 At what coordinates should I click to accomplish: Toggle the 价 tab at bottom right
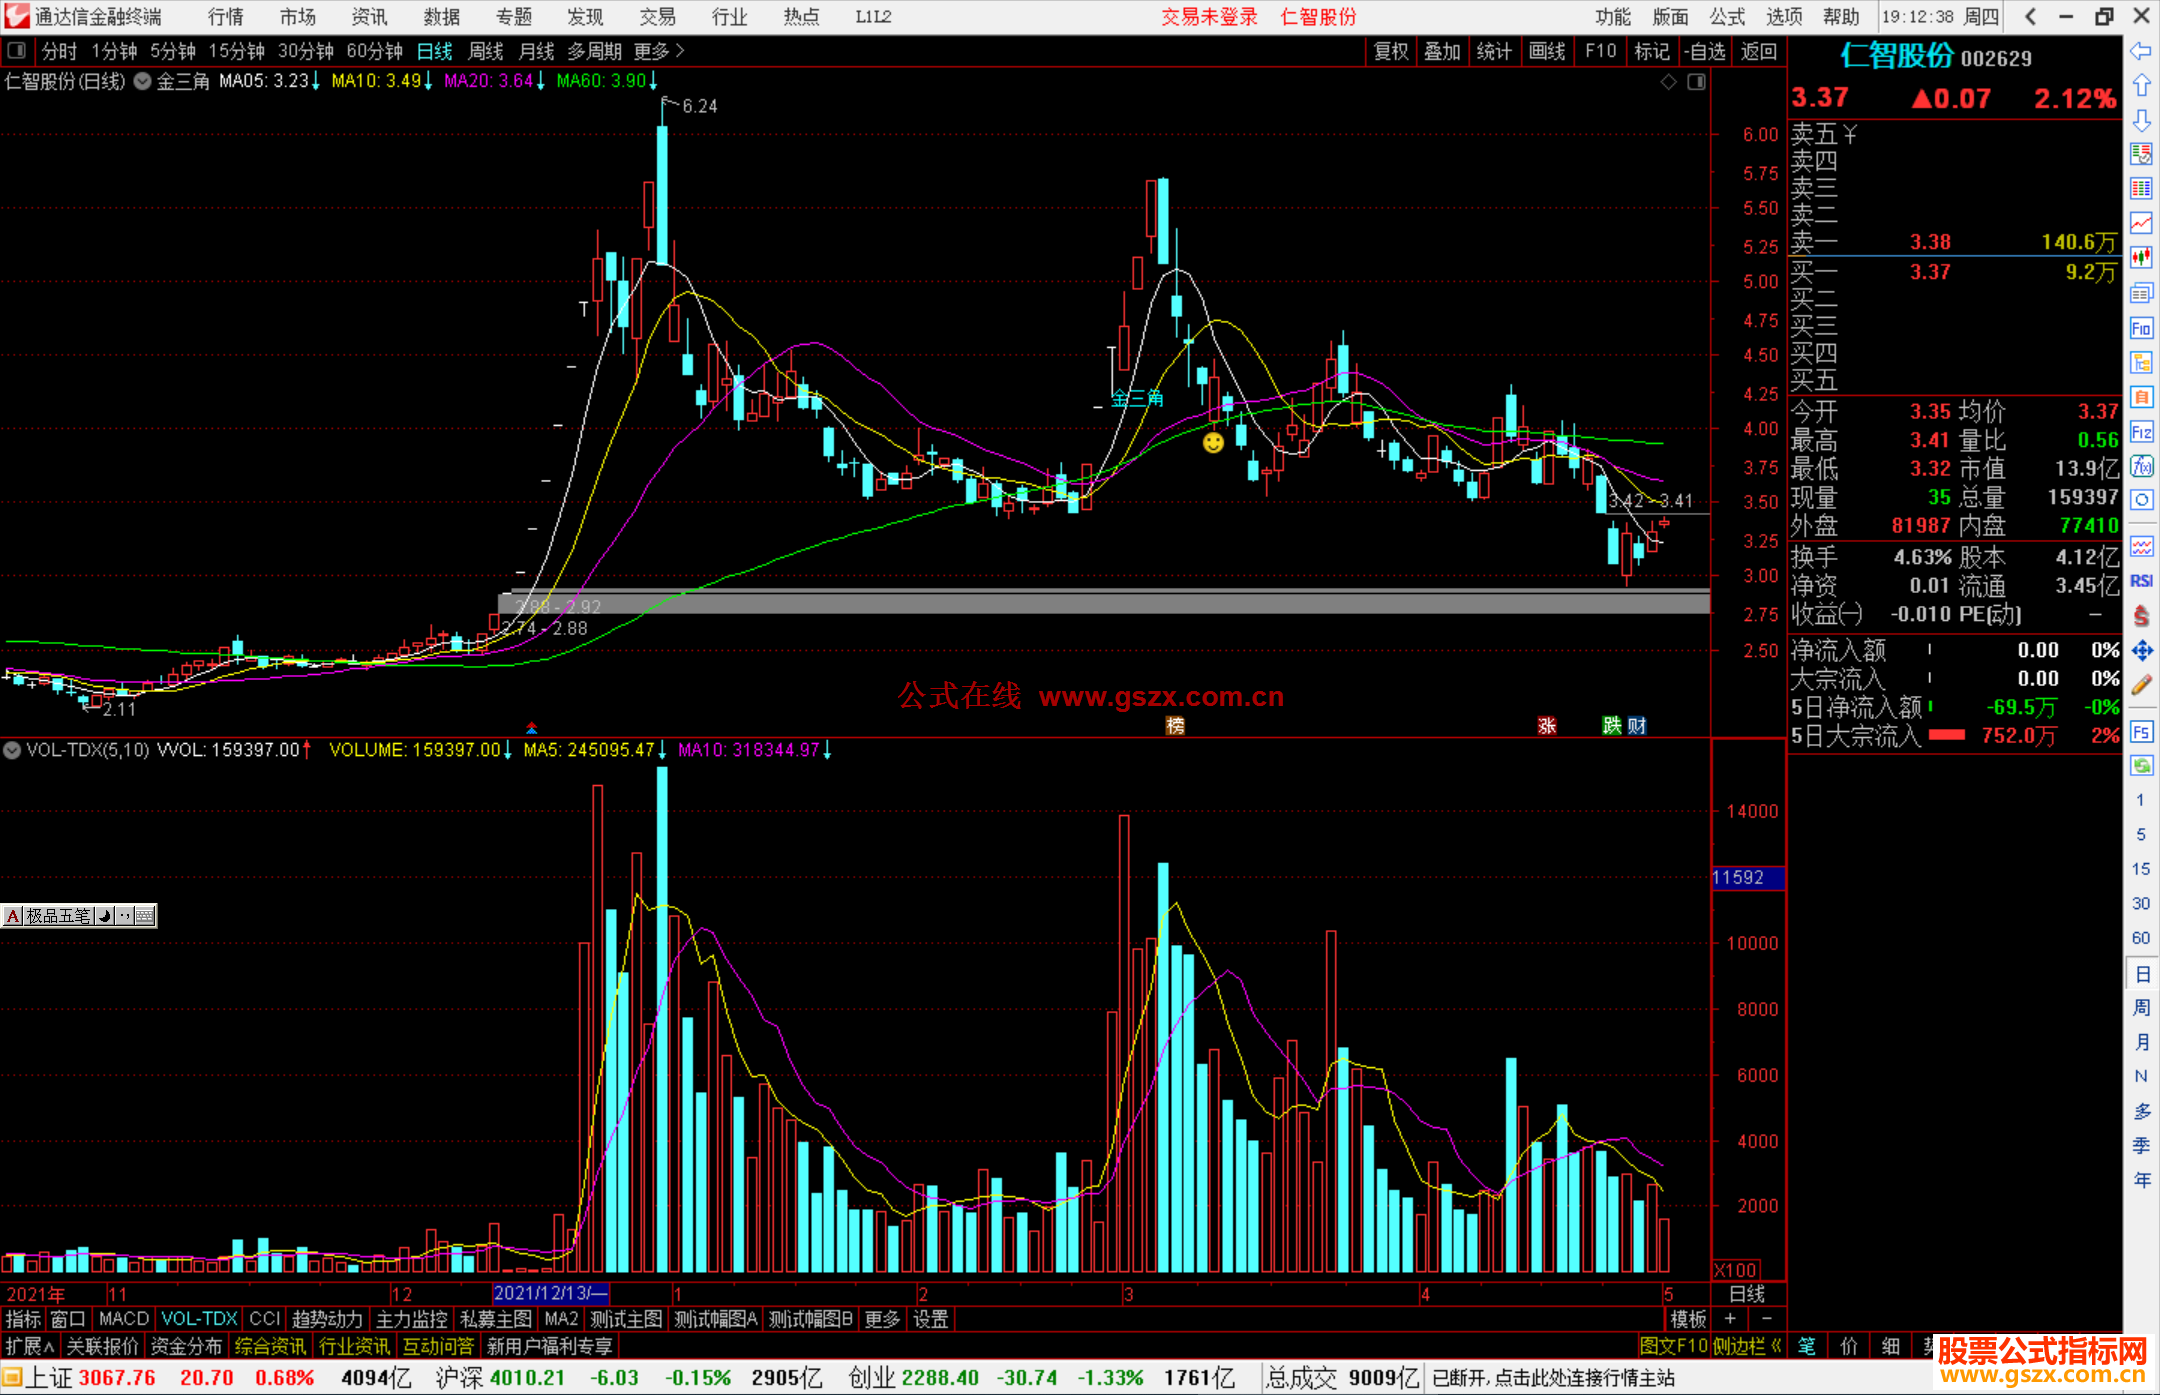pos(1848,1346)
